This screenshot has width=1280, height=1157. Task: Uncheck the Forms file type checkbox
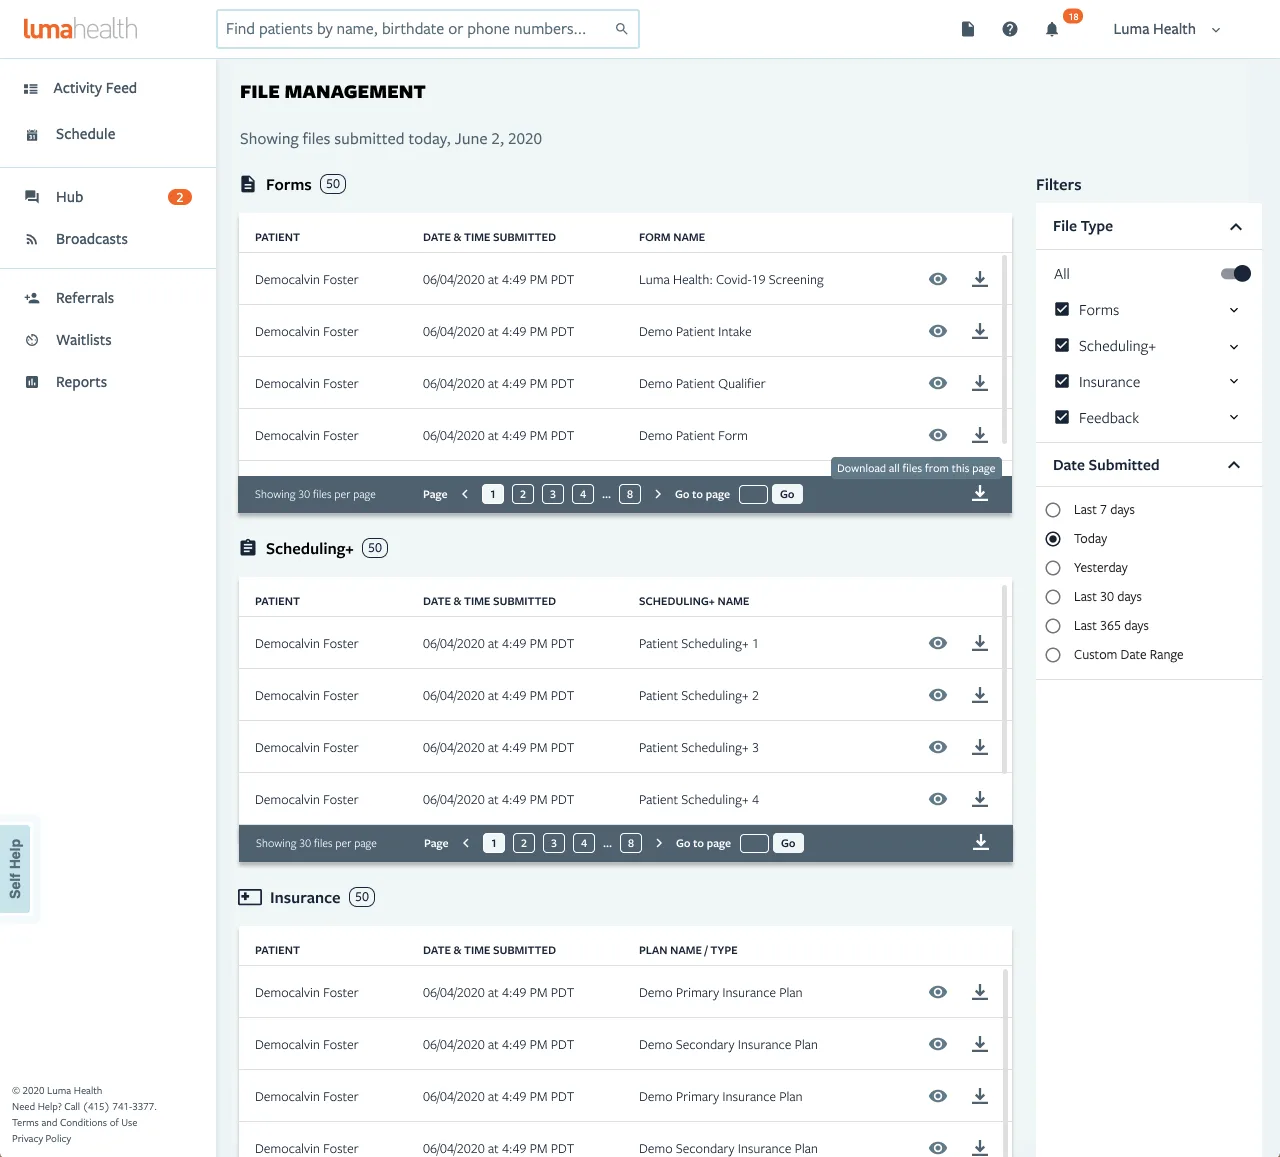click(x=1062, y=309)
